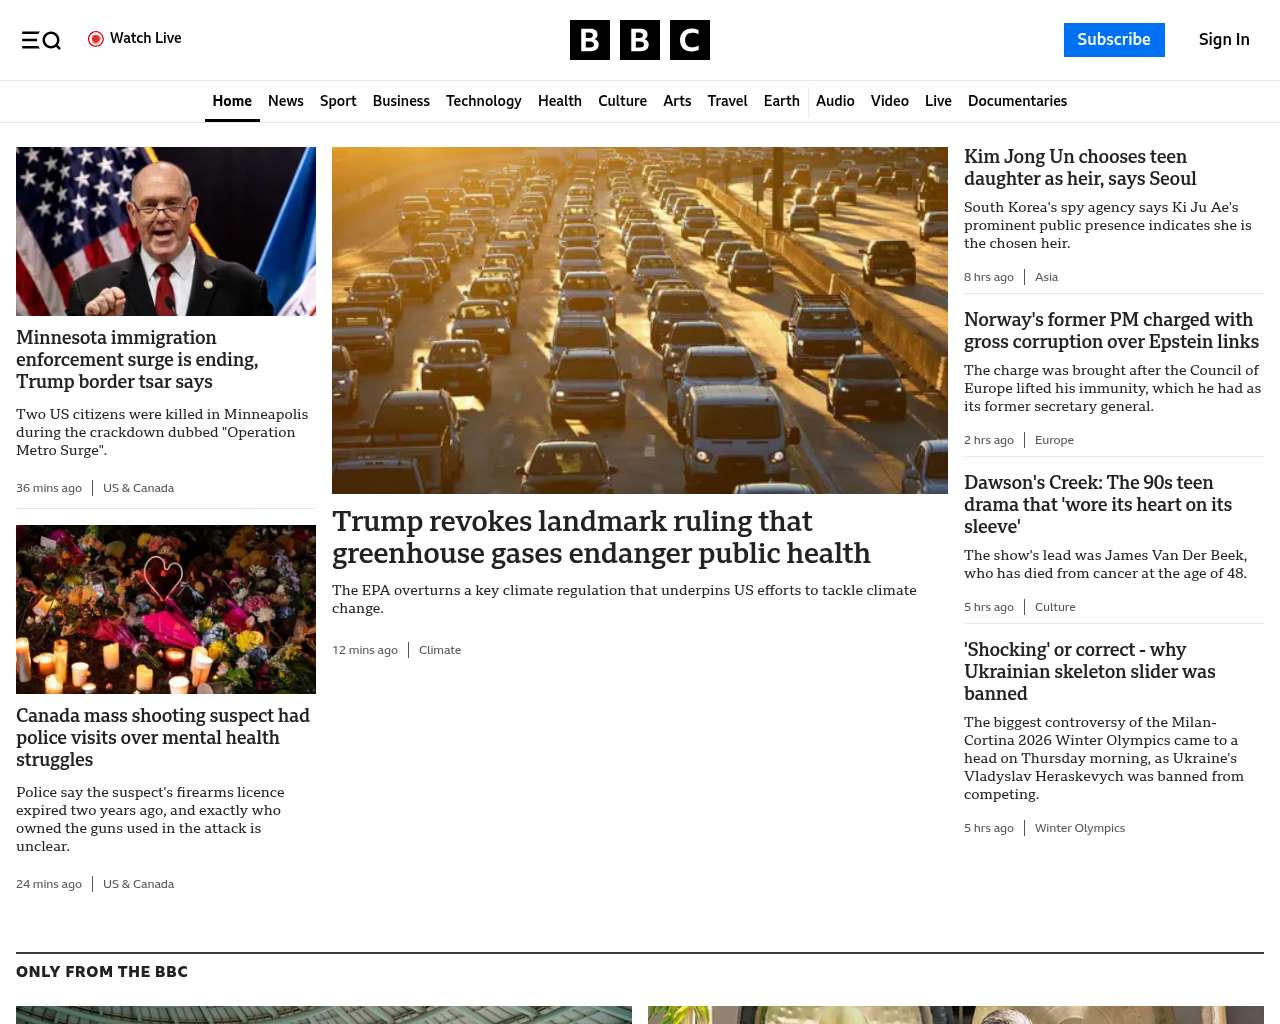This screenshot has height=1024, width=1280.
Task: Click the "36 mins ago" timestamp
Action: click(49, 488)
